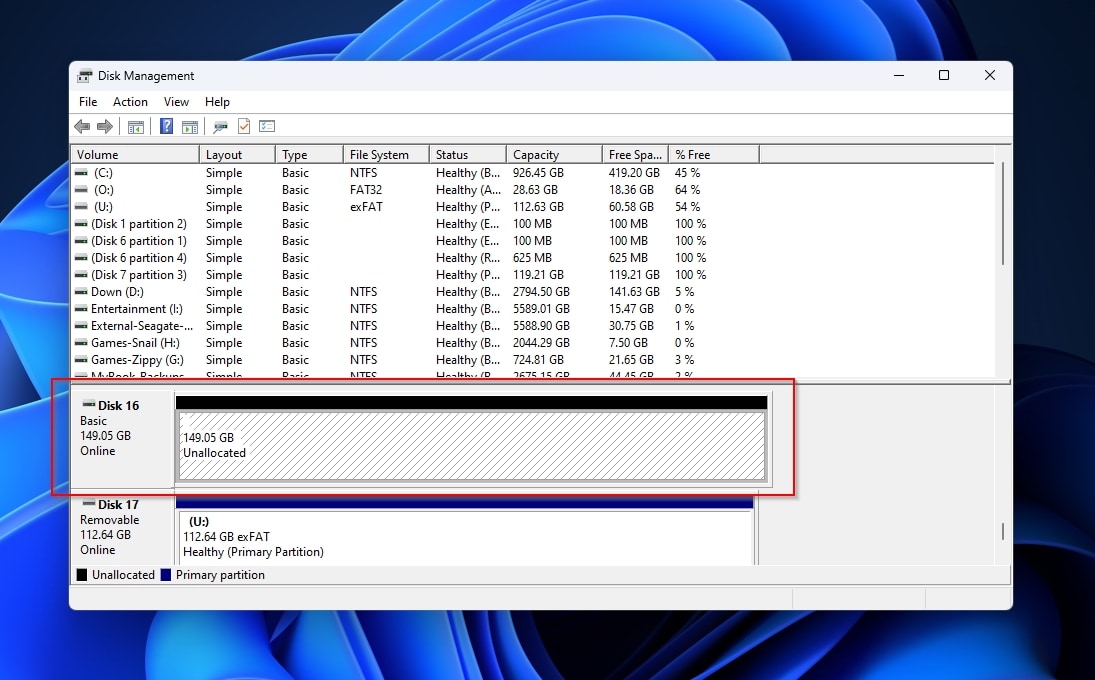The image size is (1095, 680).
Task: Sort by the File System column header
Action: point(386,154)
